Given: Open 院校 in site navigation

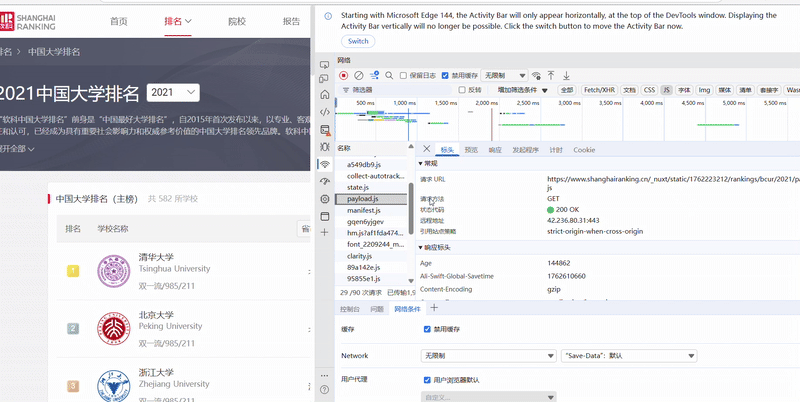Looking at the screenshot, I should [x=237, y=21].
